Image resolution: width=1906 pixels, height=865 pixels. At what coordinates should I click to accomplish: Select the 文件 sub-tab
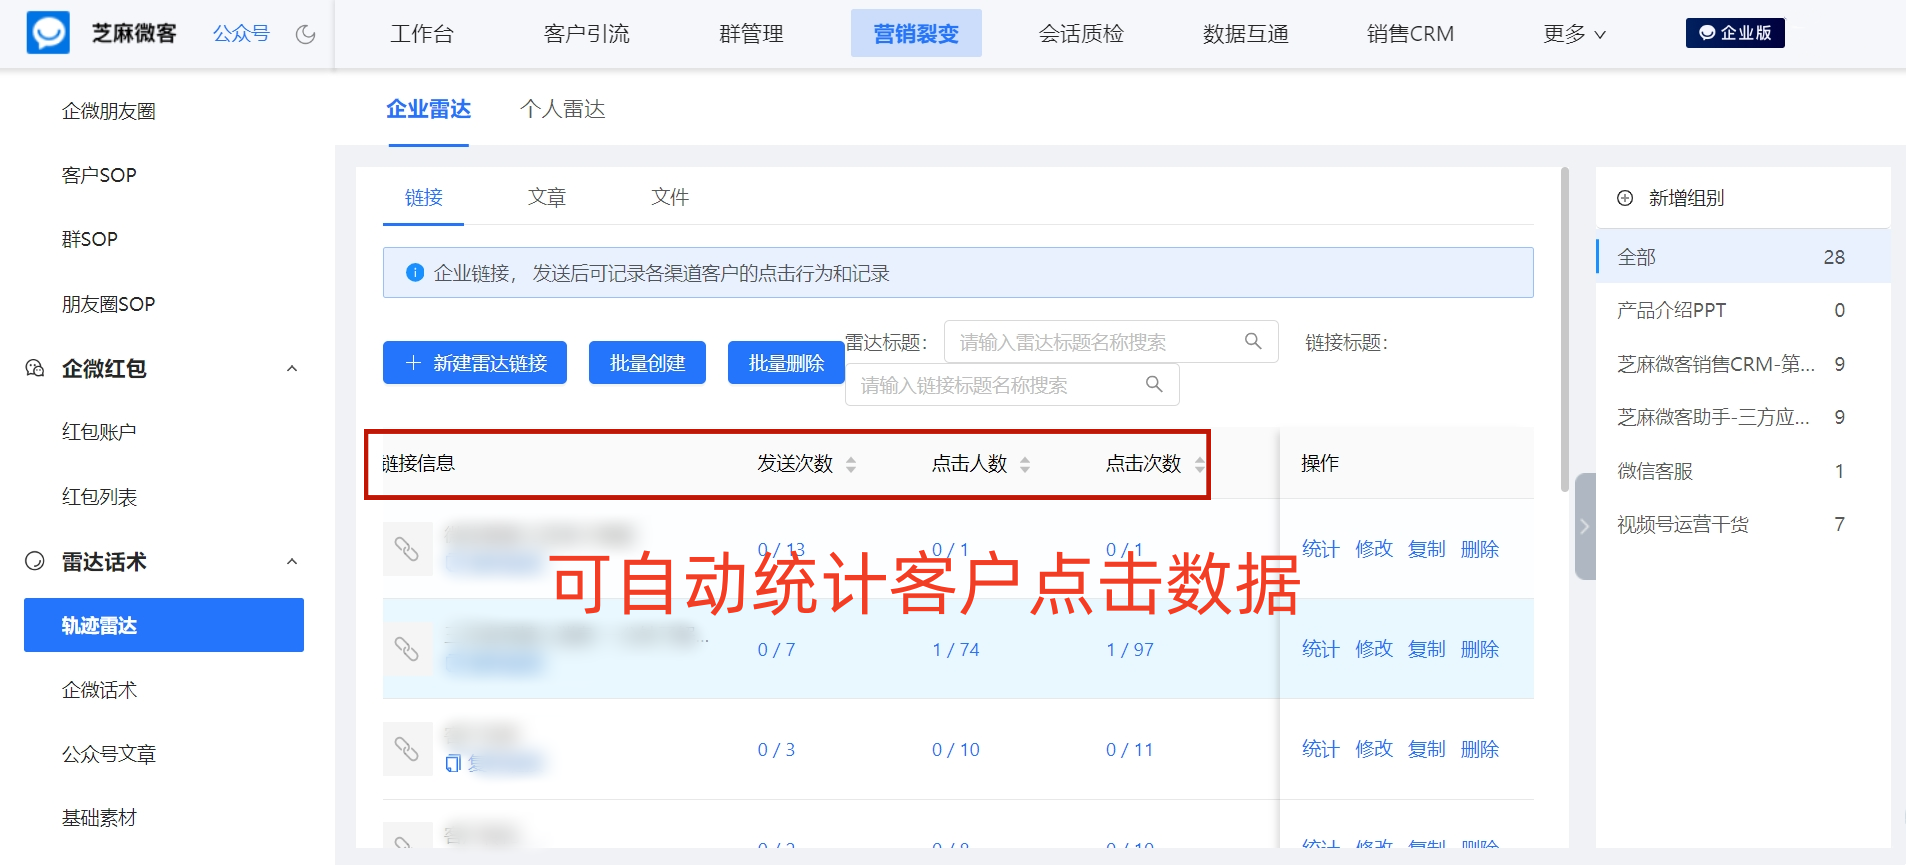[x=670, y=197]
